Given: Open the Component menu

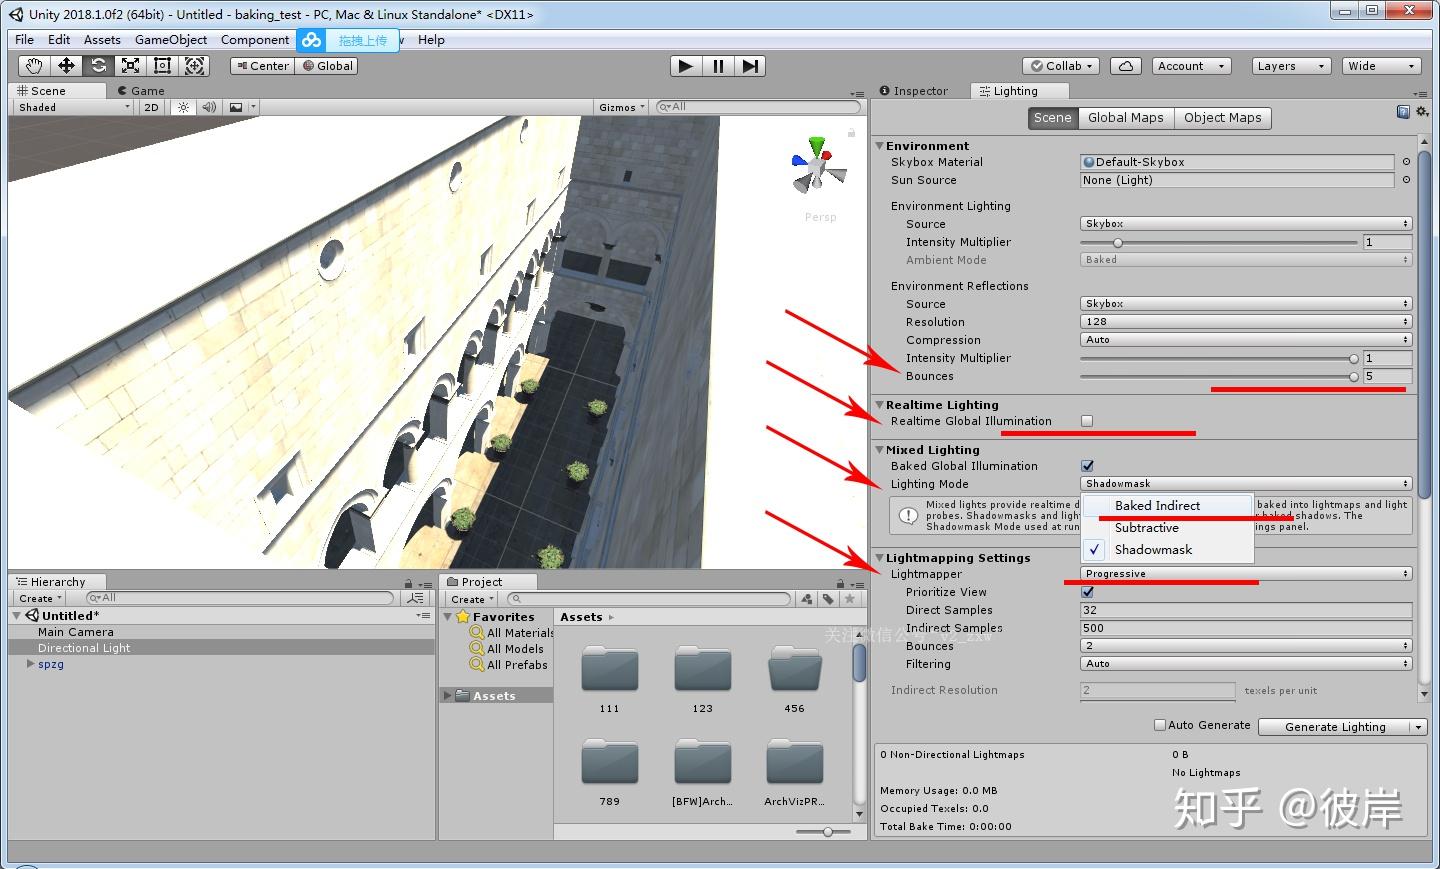Looking at the screenshot, I should pyautogui.click(x=255, y=40).
